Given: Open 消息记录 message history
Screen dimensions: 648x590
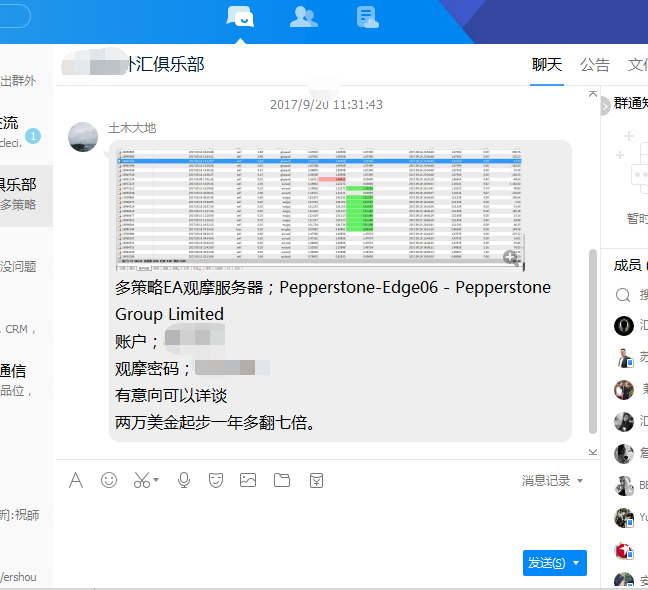Looking at the screenshot, I should pyautogui.click(x=546, y=481).
